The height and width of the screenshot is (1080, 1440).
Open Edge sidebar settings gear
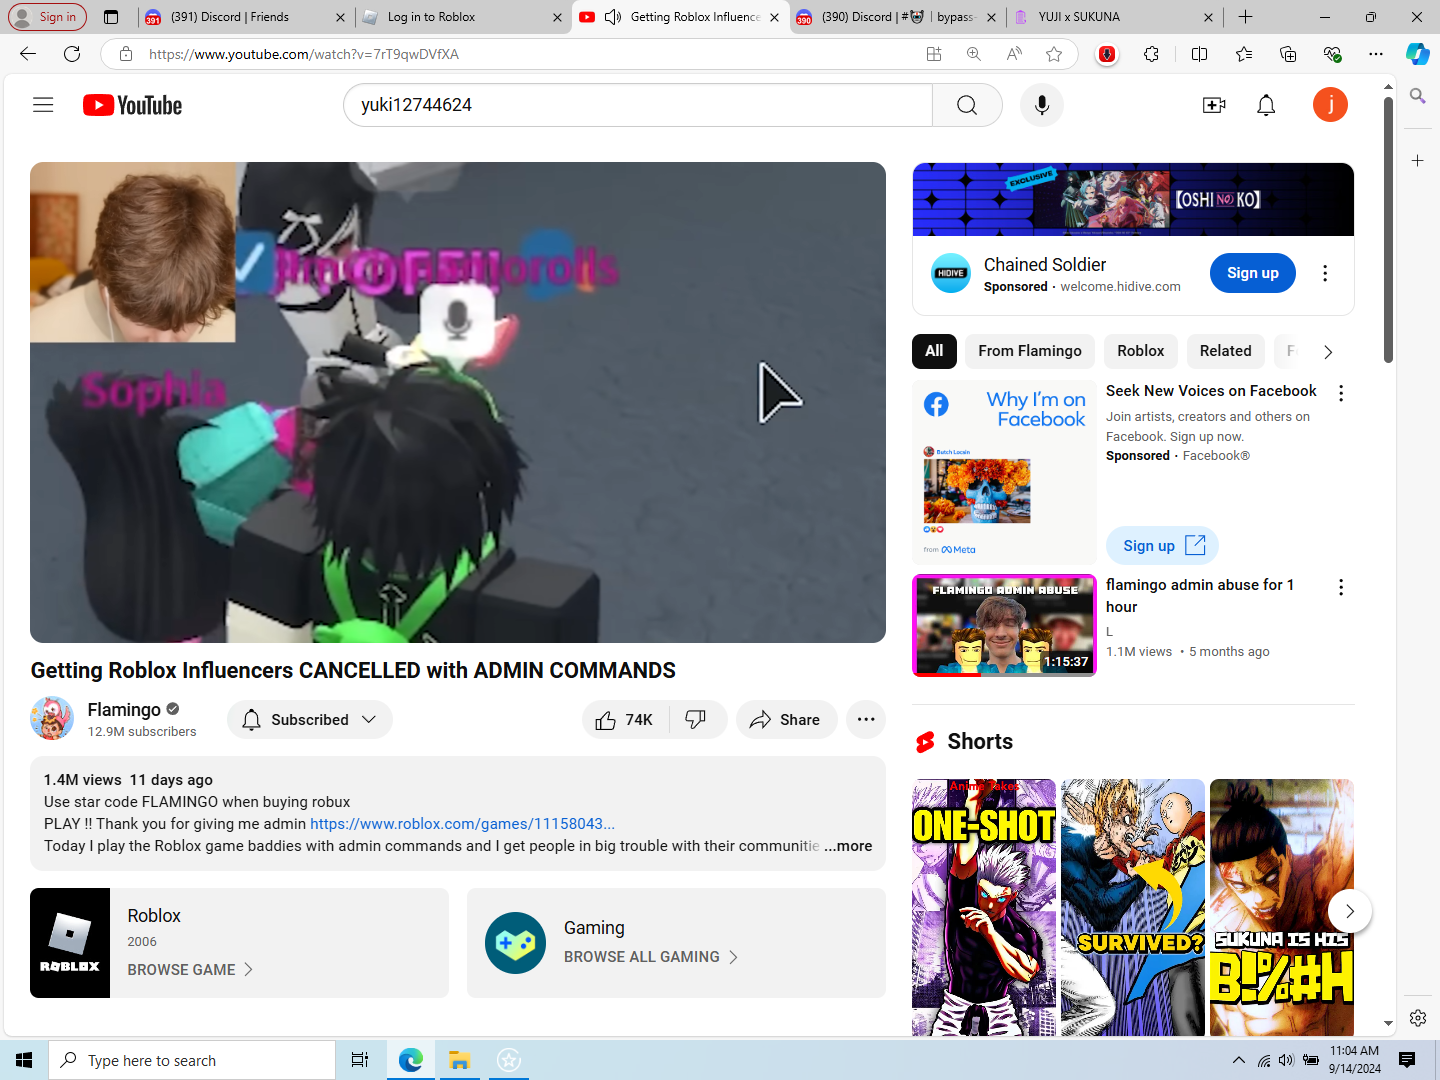point(1417,1018)
